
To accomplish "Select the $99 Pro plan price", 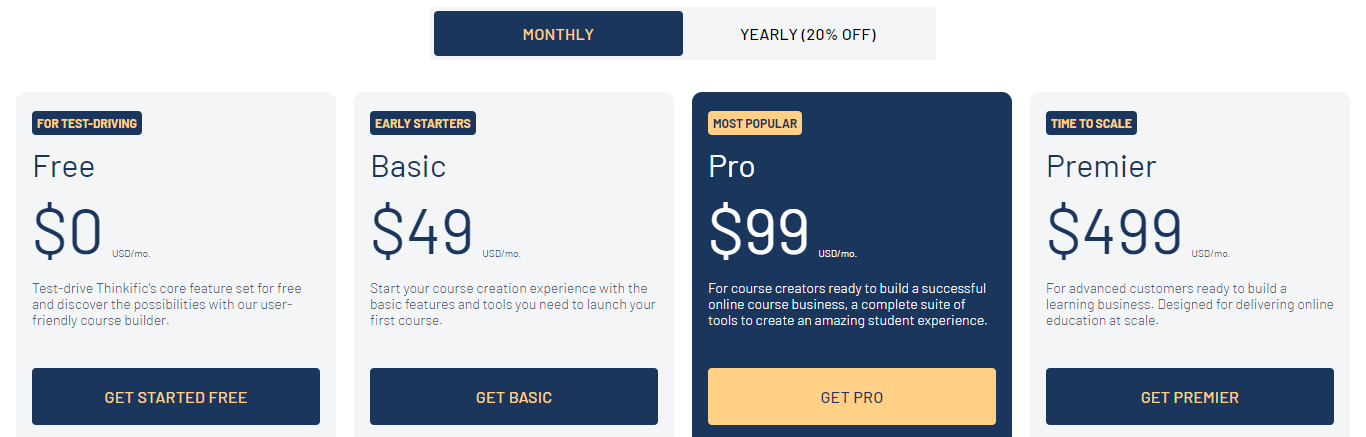I will (759, 232).
